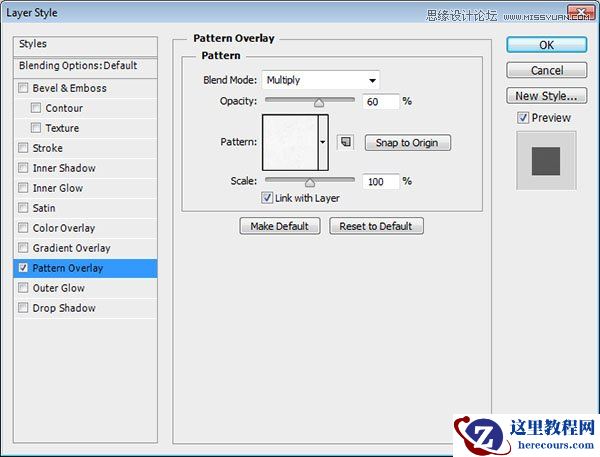Enable the Drop Shadow checkbox
The height and width of the screenshot is (457, 600).
click(23, 307)
